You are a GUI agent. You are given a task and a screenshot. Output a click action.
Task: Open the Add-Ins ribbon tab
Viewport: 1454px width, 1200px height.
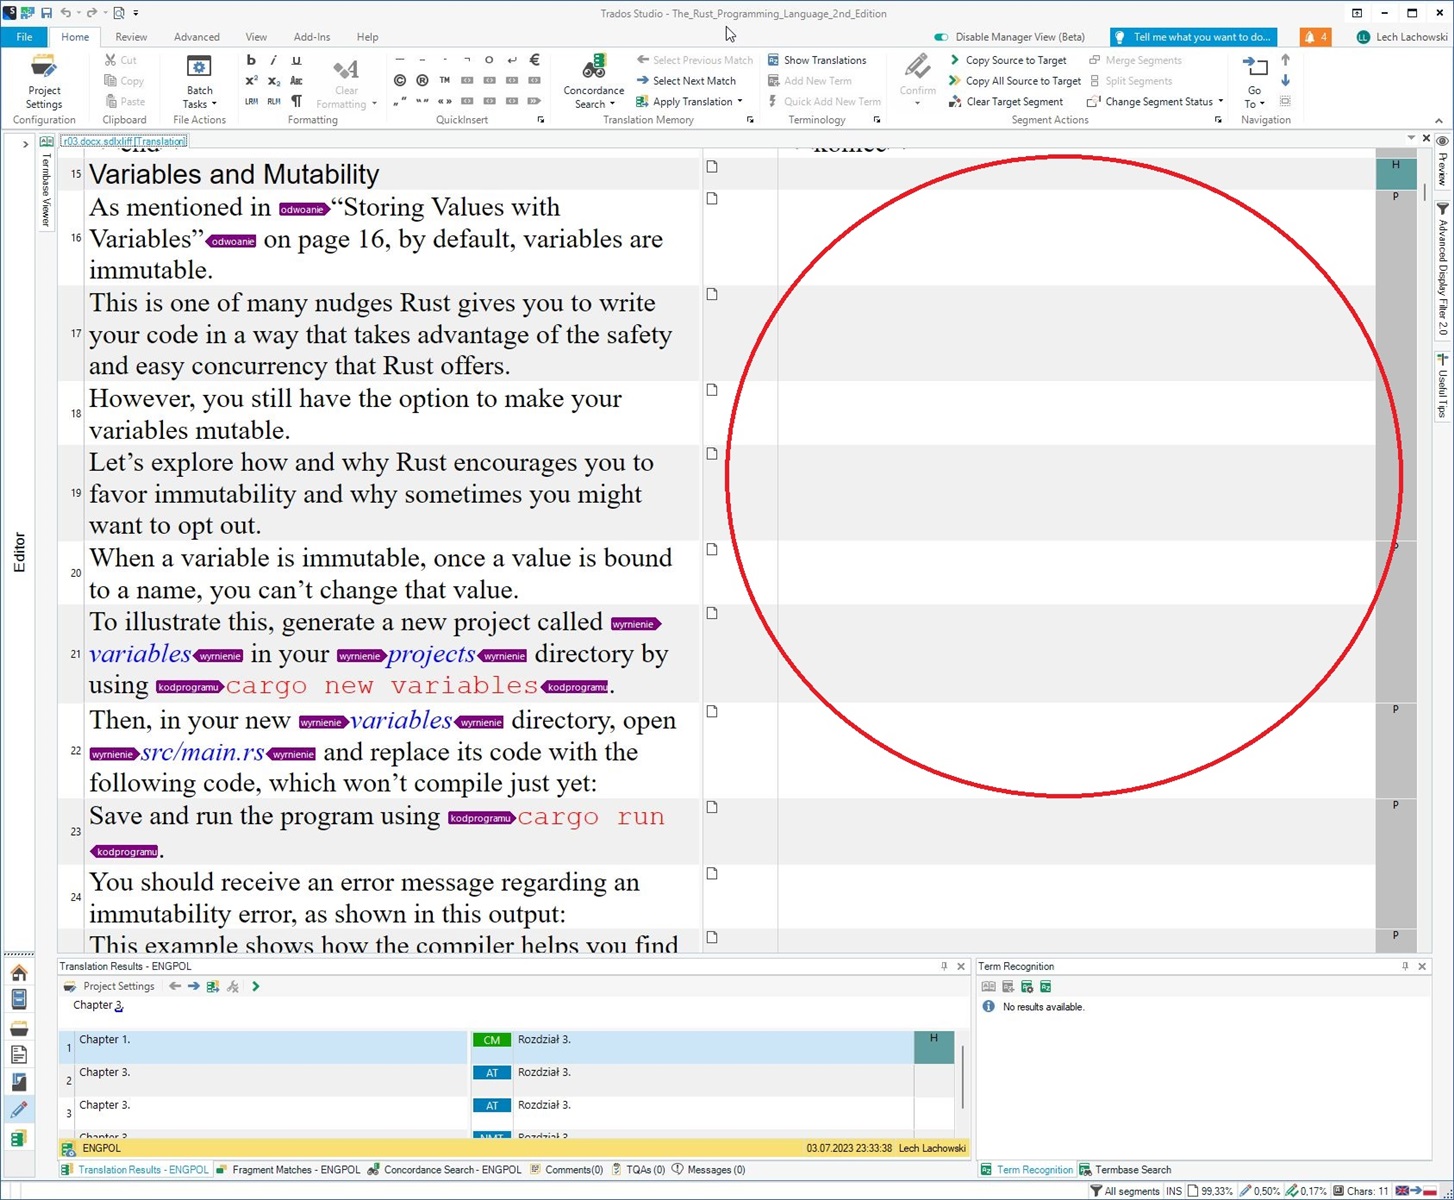[312, 37]
